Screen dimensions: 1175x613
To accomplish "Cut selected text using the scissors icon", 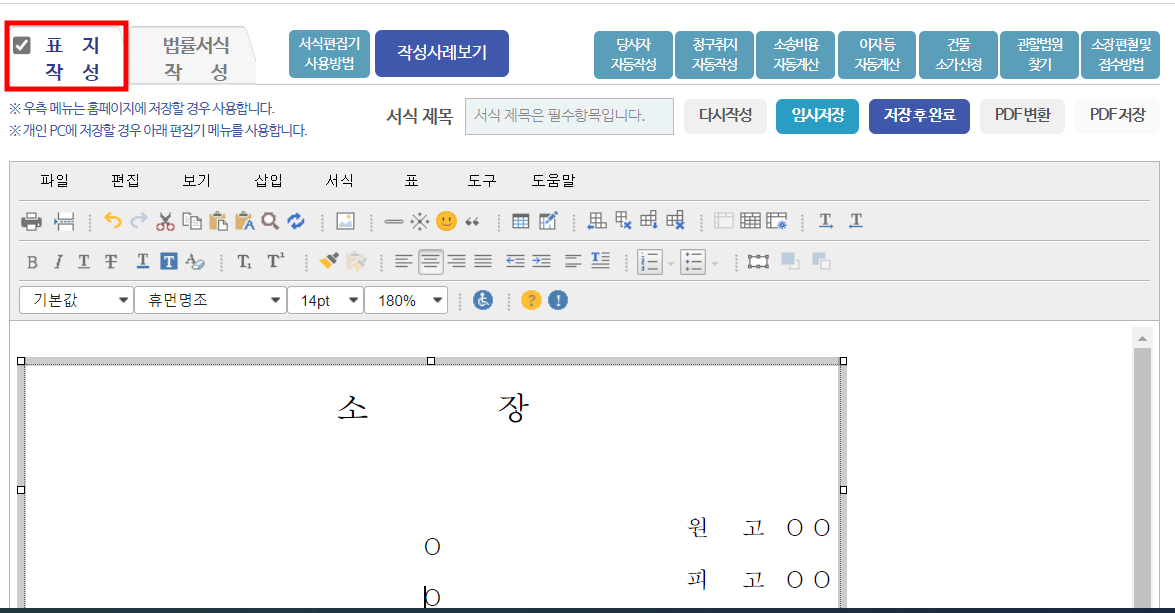I will point(164,221).
